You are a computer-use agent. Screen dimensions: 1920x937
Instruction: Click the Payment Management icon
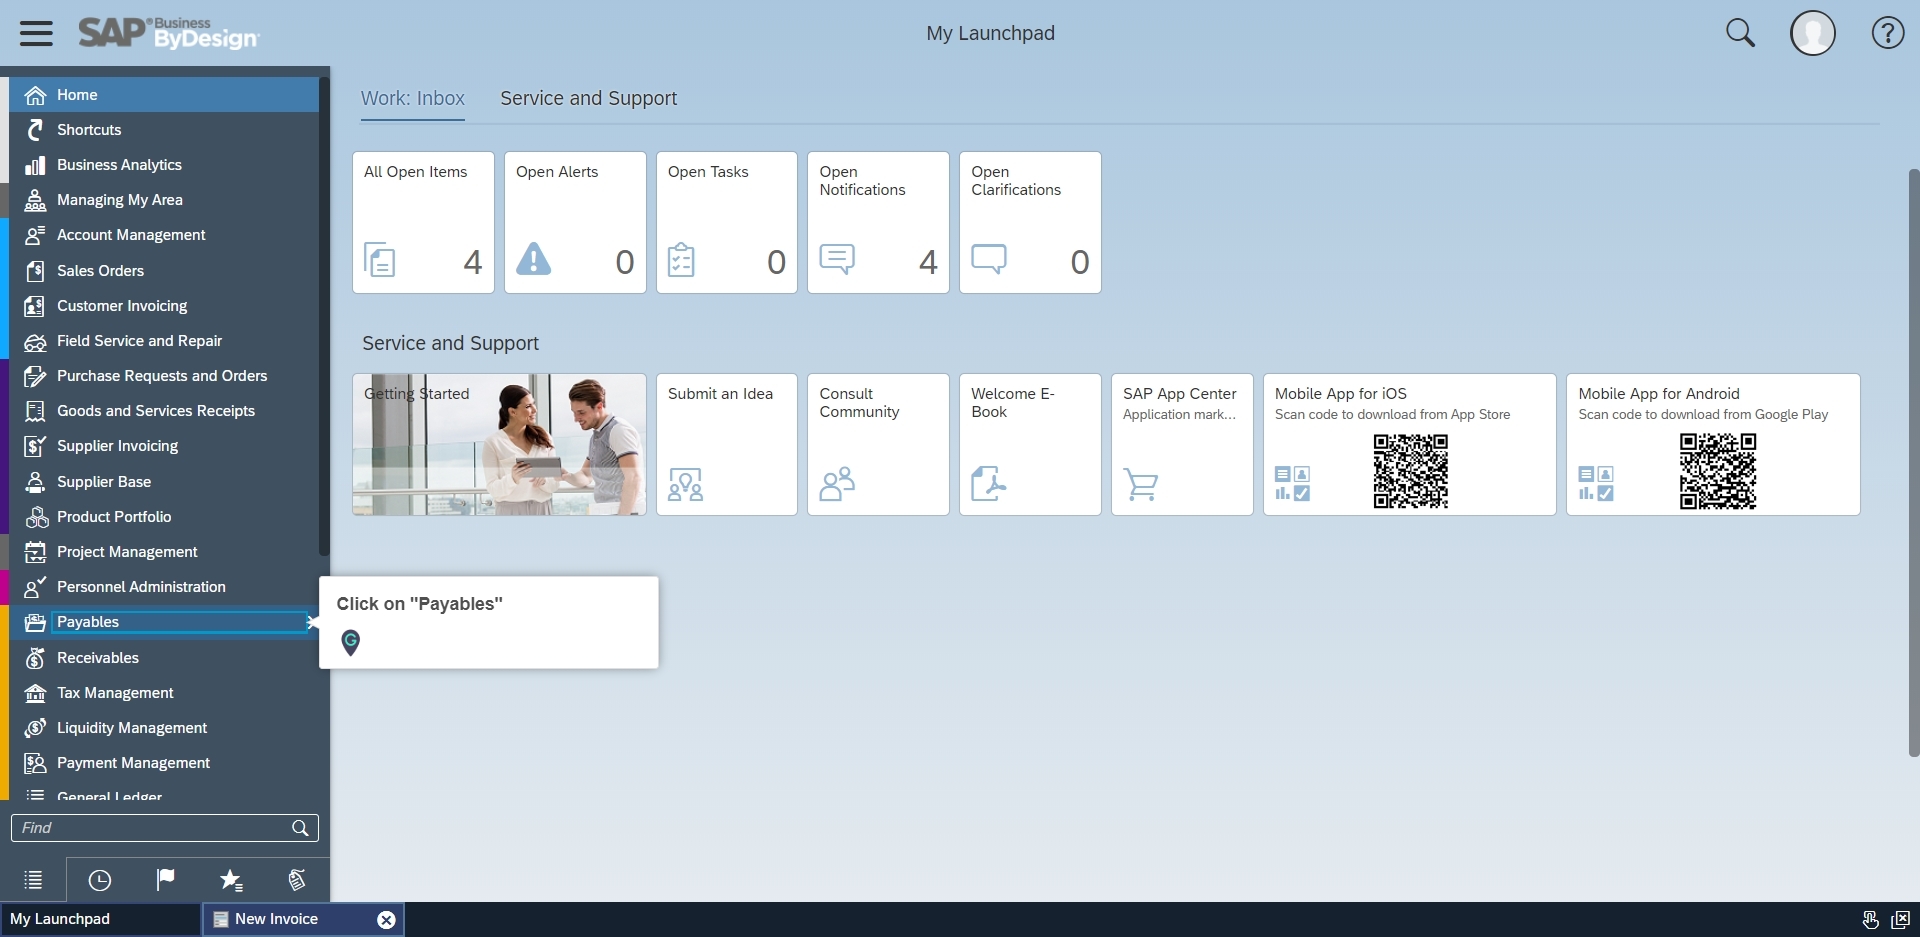pos(35,763)
